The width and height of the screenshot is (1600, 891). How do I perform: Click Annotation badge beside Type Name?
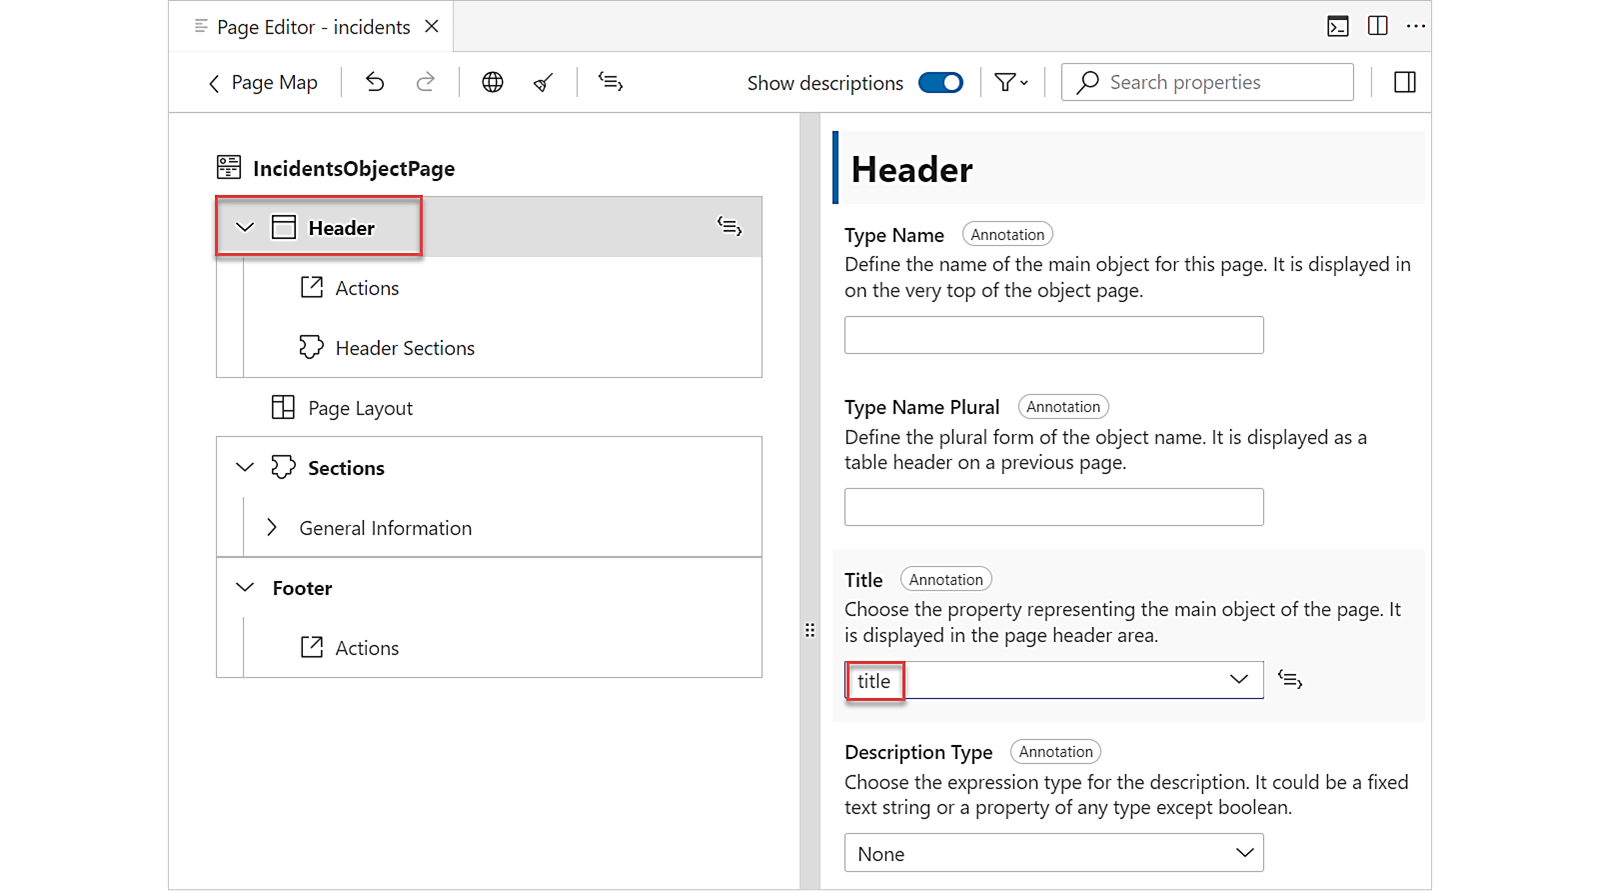click(1007, 234)
